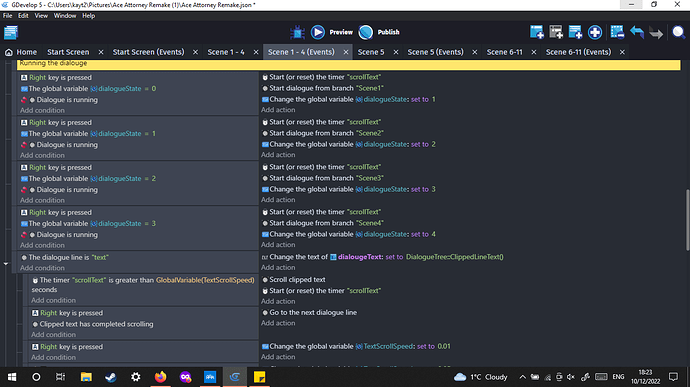Click the Publish globe icon
The height and width of the screenshot is (387, 690).
pyautogui.click(x=366, y=32)
